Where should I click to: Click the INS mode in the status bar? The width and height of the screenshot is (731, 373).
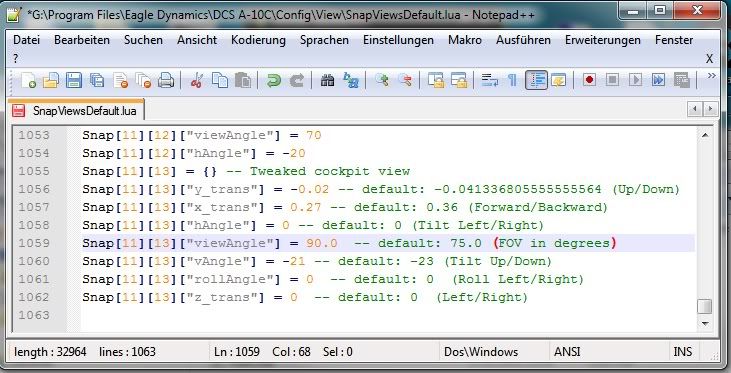click(683, 352)
